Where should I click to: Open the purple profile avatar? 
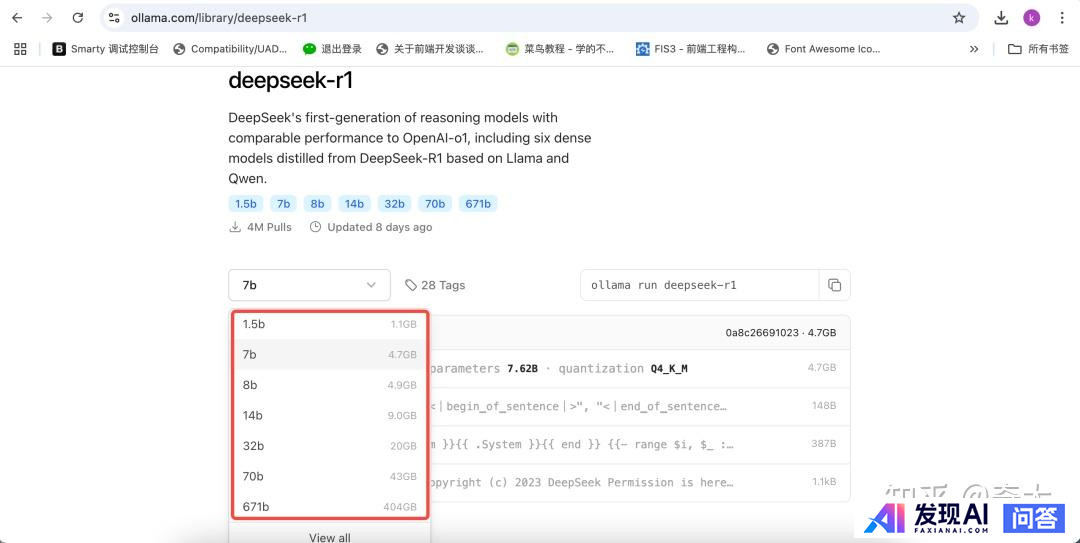click(1031, 18)
